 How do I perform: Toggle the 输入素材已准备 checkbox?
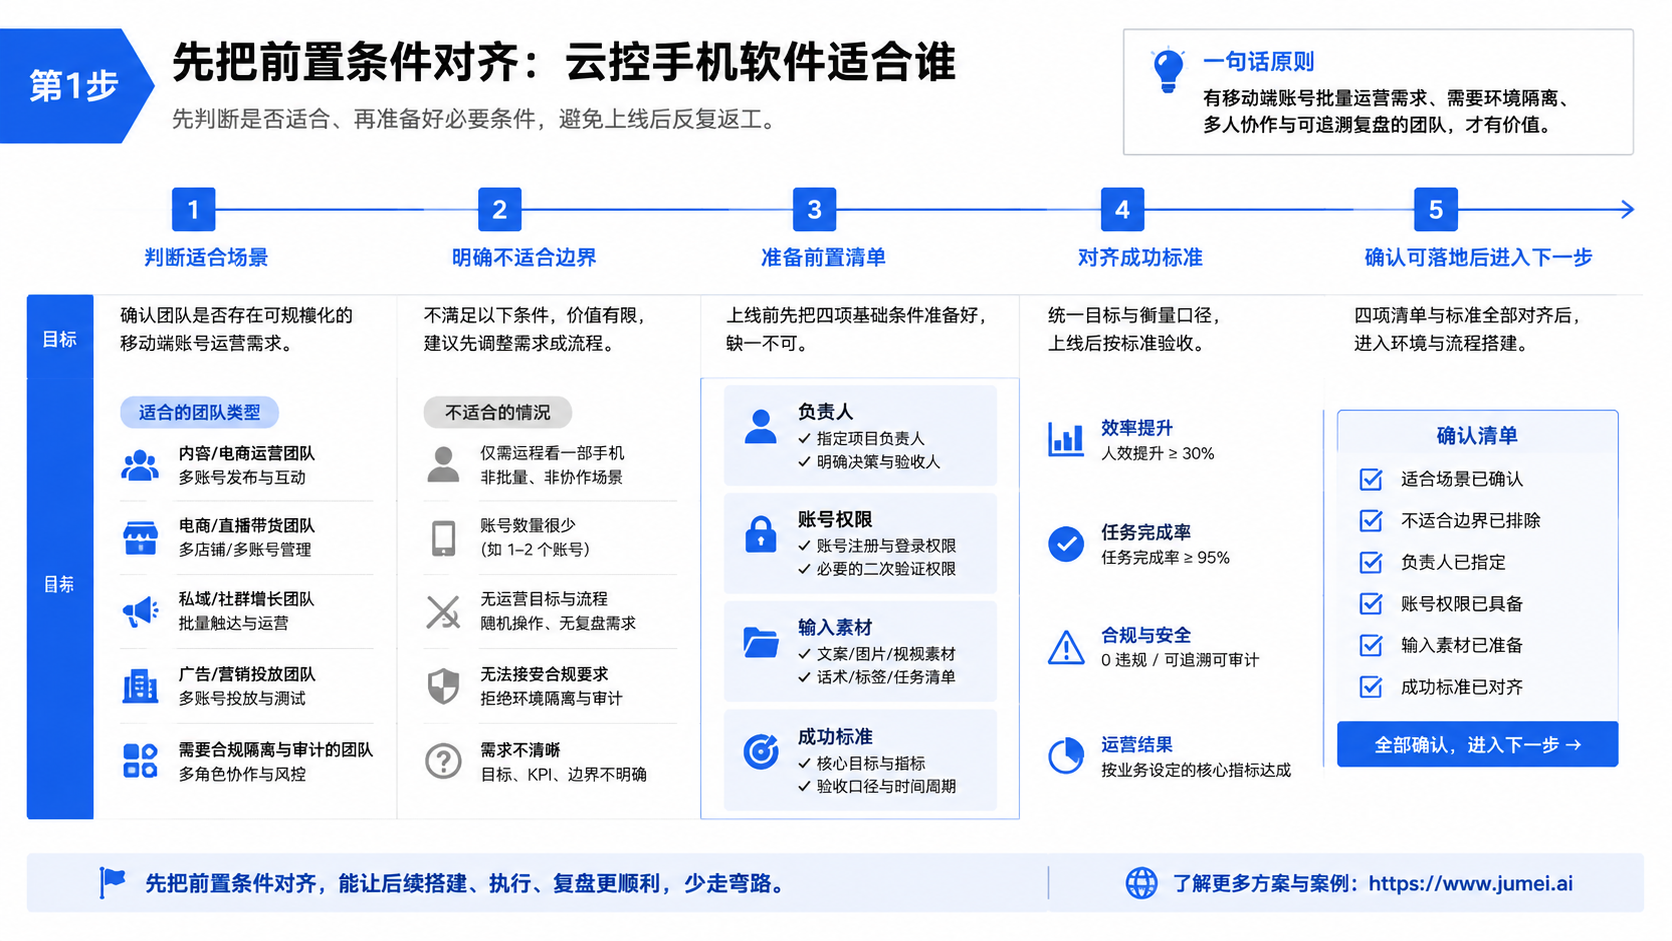tap(1371, 645)
